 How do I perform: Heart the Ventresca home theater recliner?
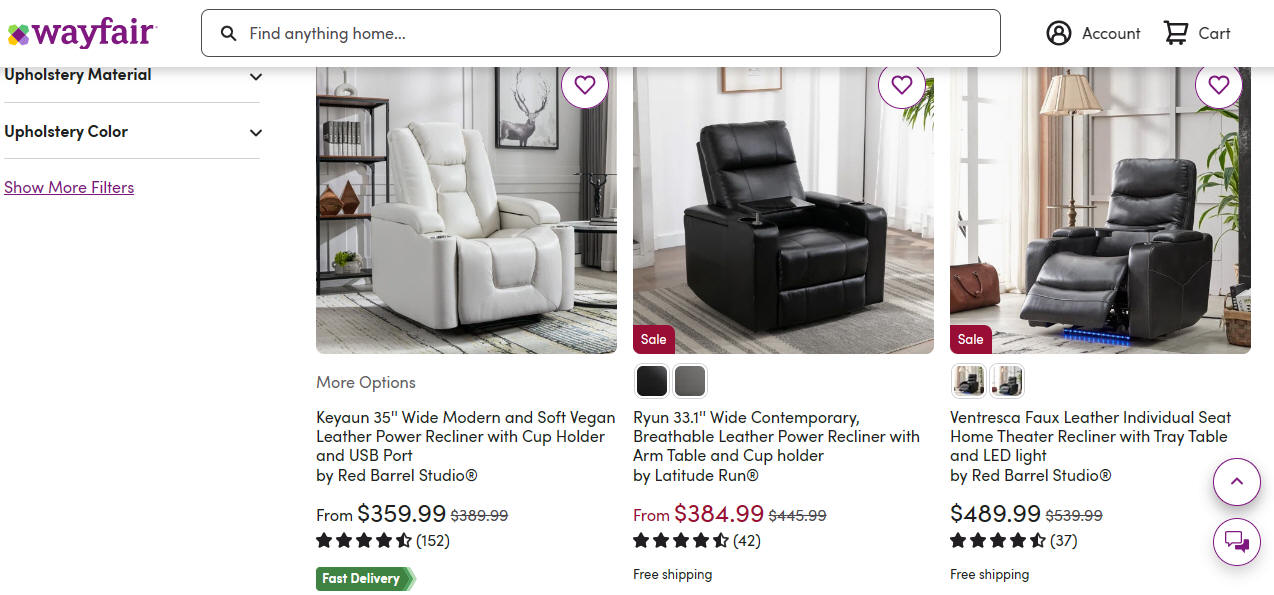[x=1219, y=85]
